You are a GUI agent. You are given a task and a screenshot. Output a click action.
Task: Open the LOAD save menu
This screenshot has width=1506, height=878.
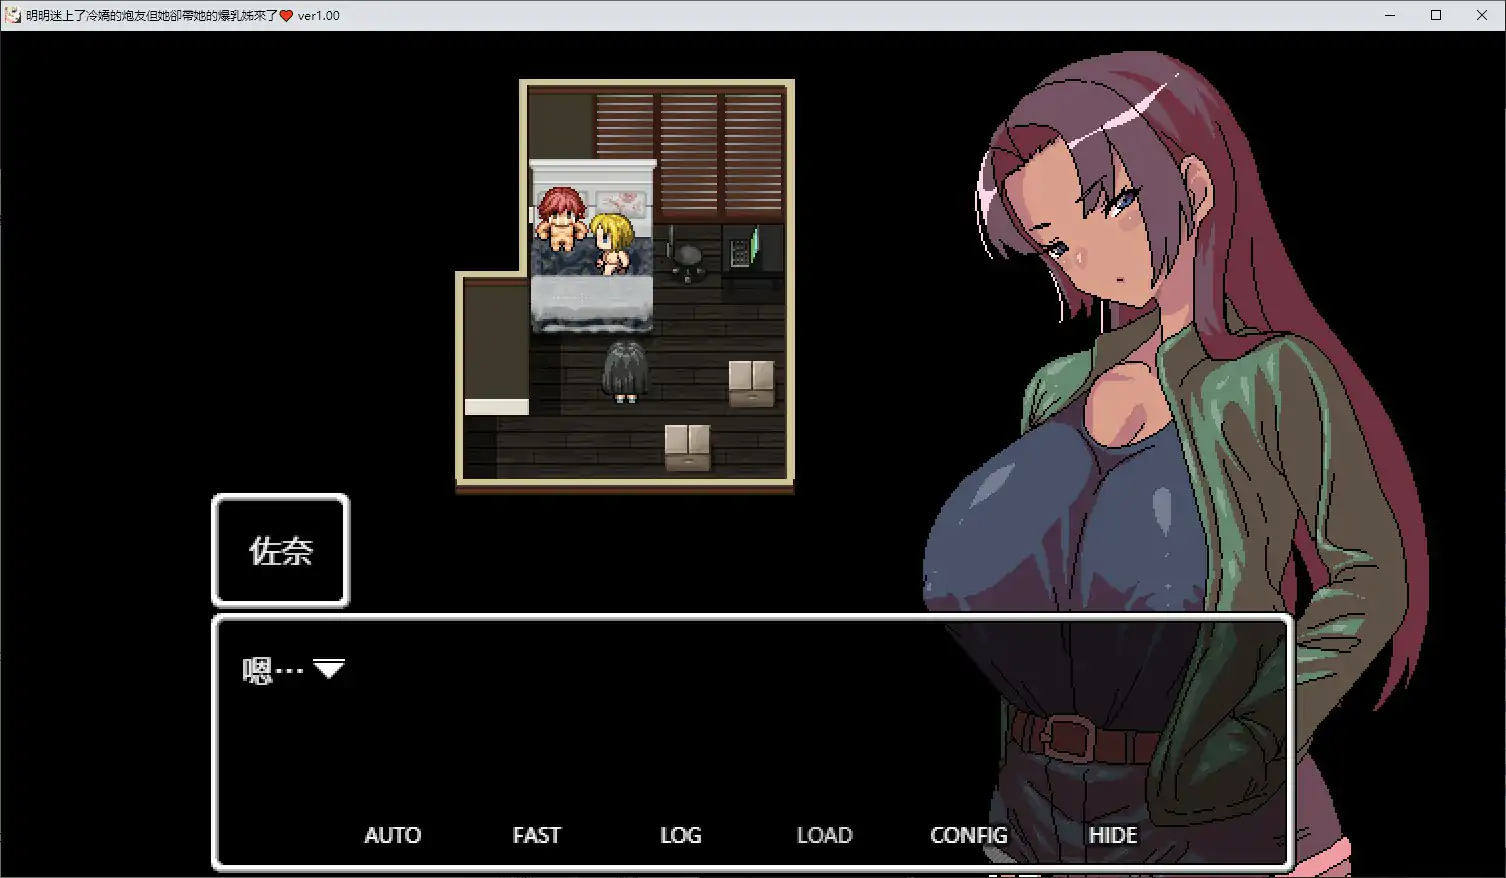[x=824, y=835]
